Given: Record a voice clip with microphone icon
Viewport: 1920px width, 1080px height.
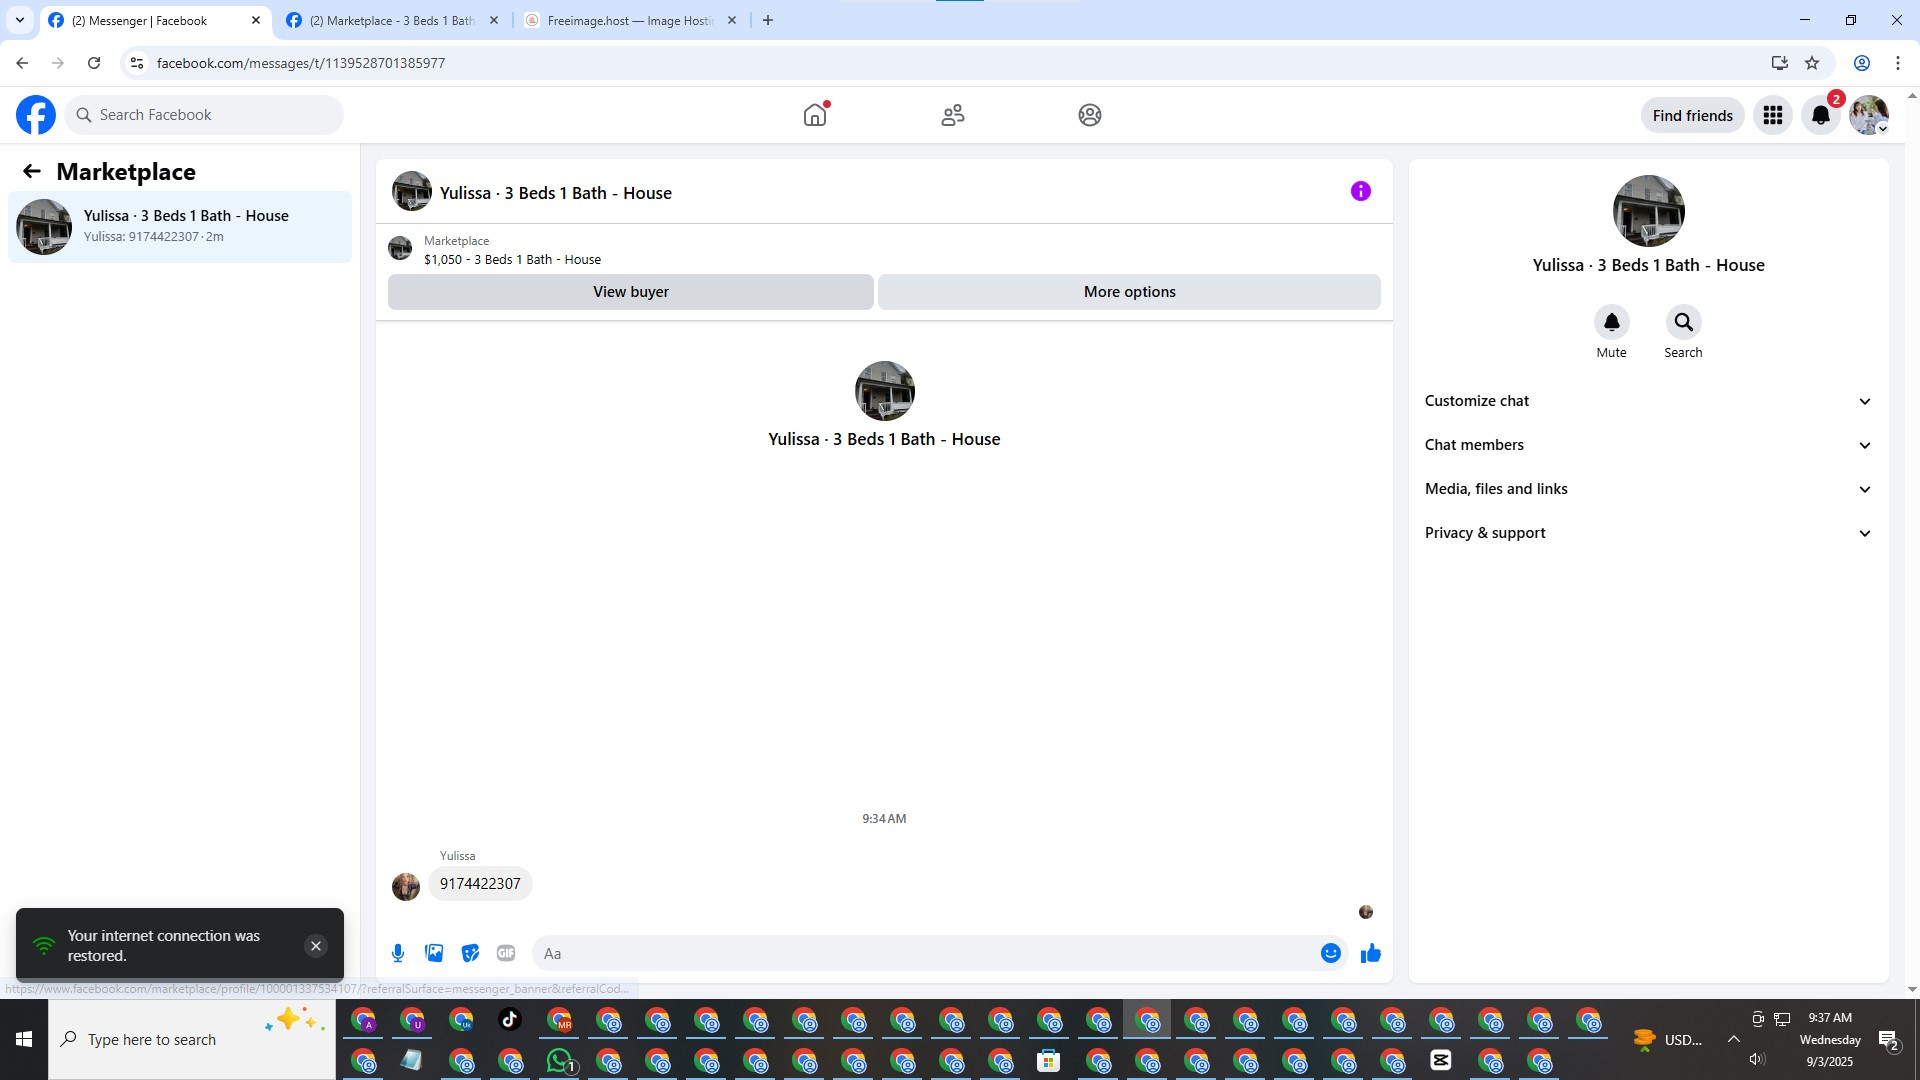Looking at the screenshot, I should pos(398,953).
